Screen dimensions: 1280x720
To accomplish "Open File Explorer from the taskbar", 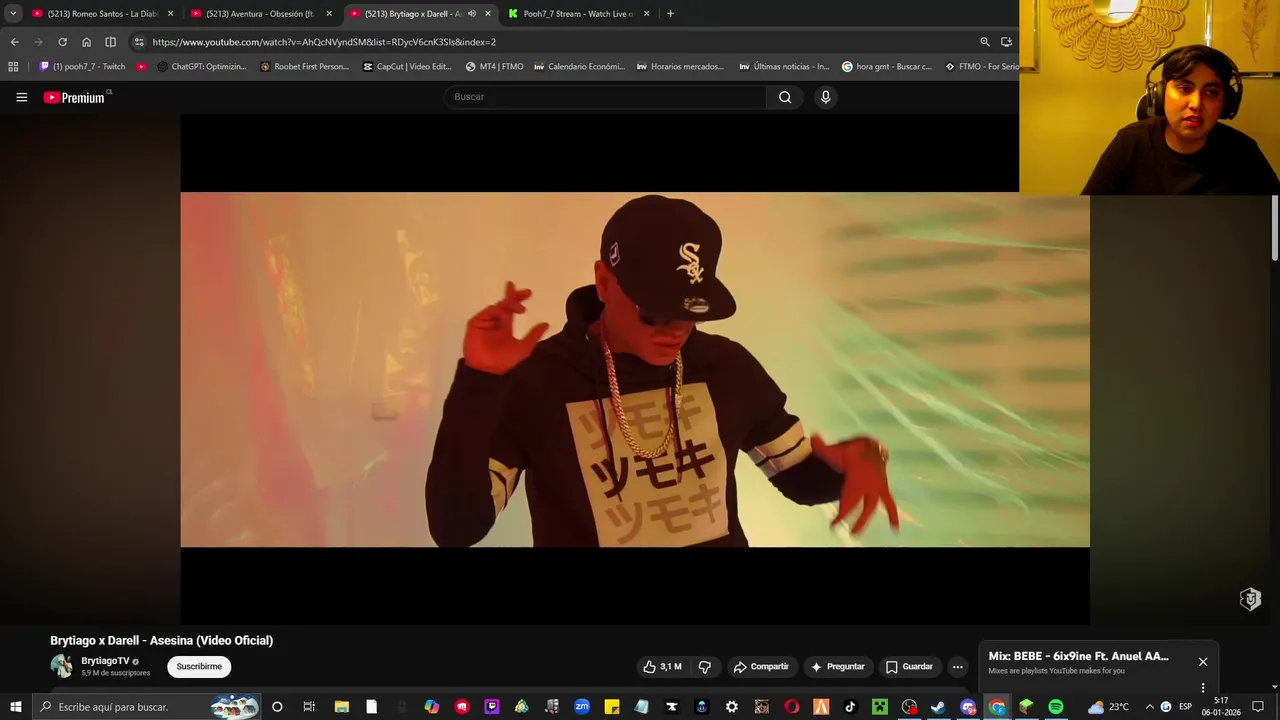I will click(x=341, y=707).
